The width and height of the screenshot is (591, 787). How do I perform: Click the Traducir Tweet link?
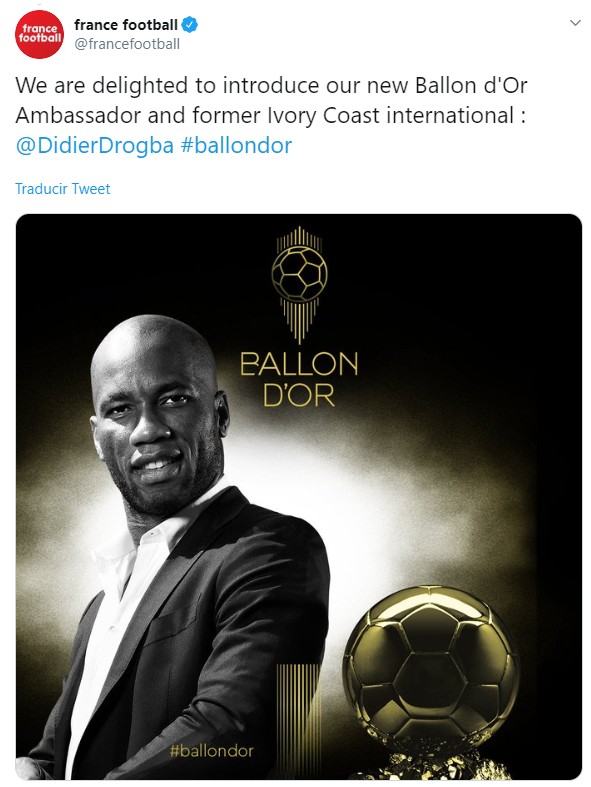coord(63,189)
